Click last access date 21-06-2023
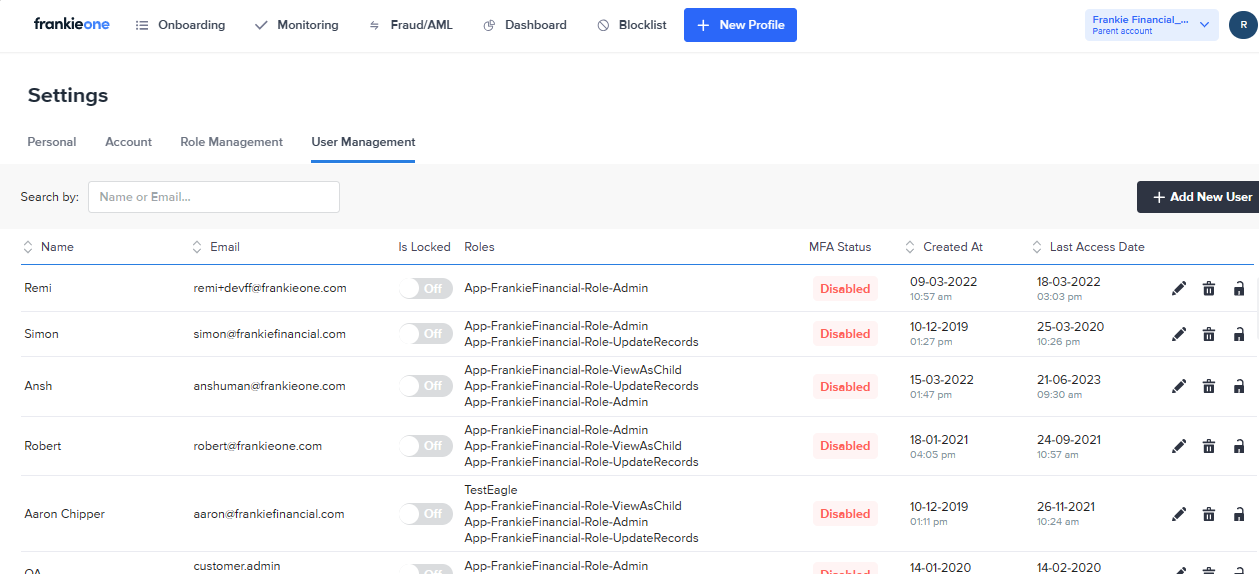This screenshot has height=574, width=1259. tap(1069, 379)
